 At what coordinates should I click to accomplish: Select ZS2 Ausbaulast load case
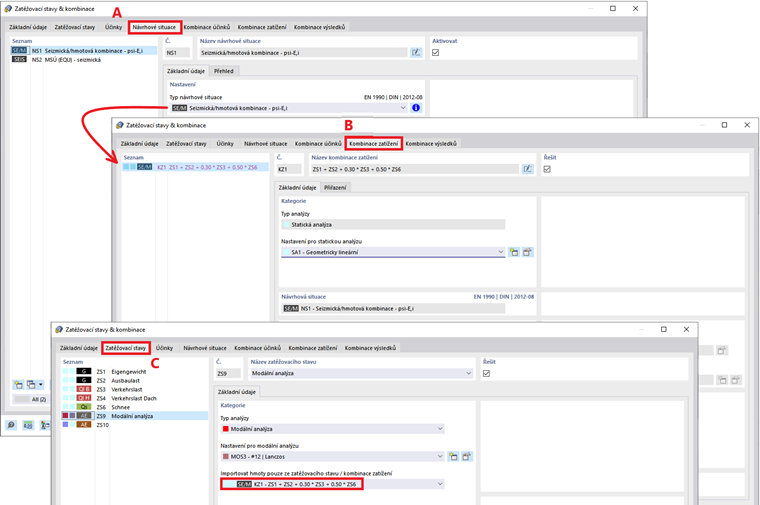click(x=134, y=380)
